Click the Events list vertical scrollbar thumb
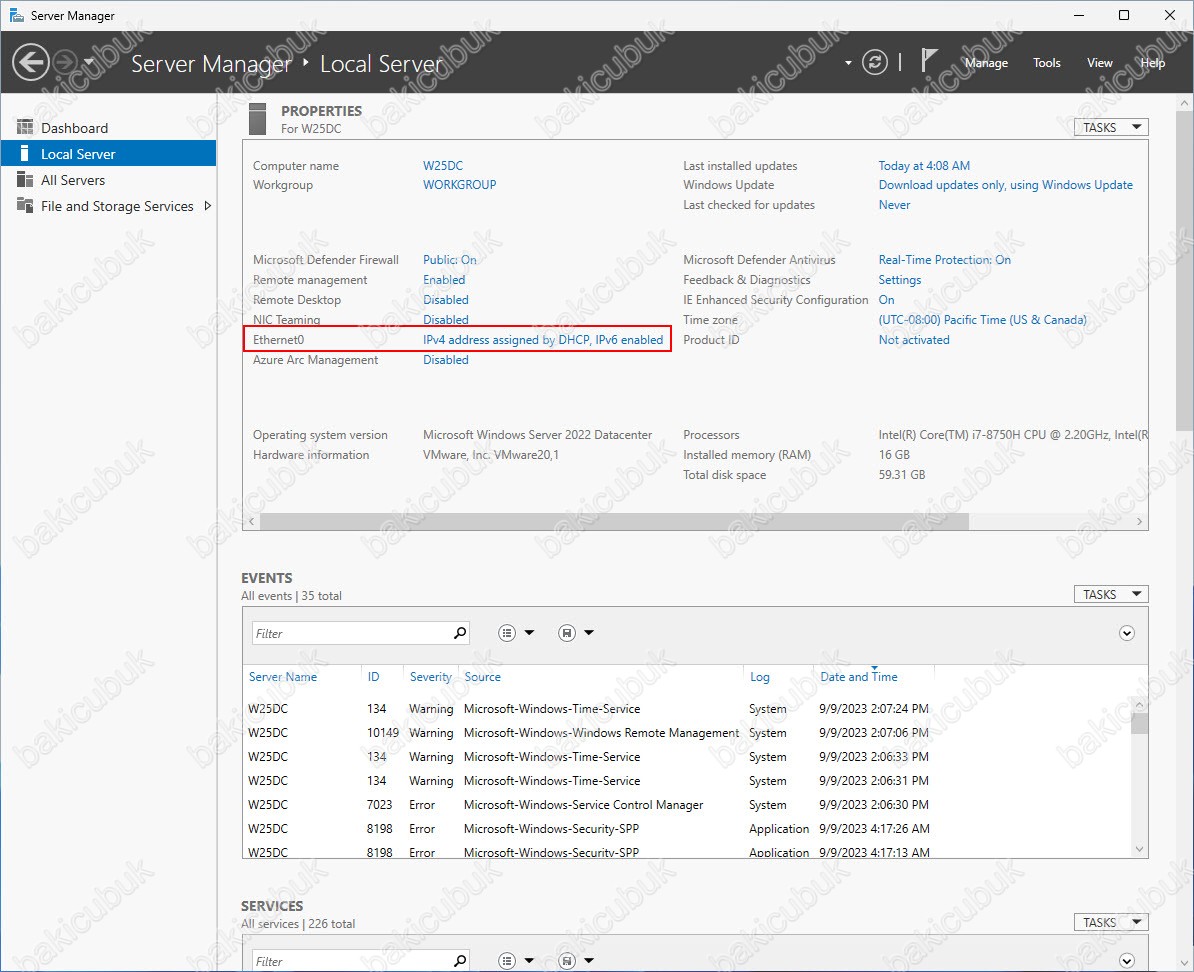The height and width of the screenshot is (972, 1194). click(x=1139, y=723)
